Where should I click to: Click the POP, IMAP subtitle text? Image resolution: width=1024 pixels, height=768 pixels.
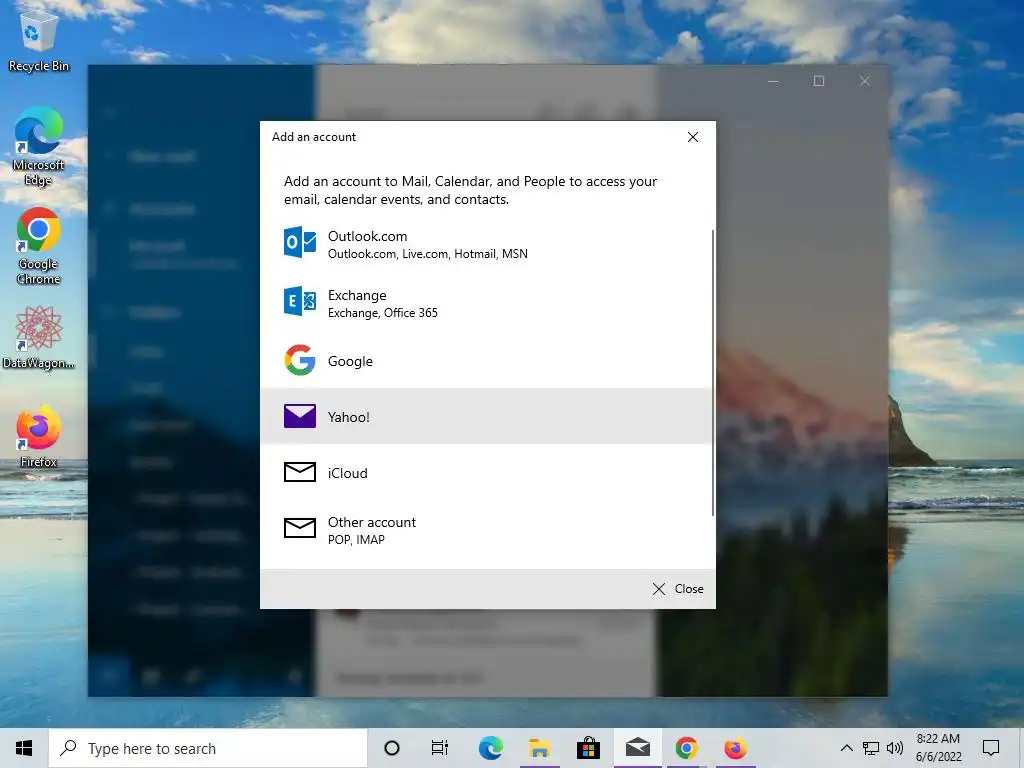click(x=356, y=540)
